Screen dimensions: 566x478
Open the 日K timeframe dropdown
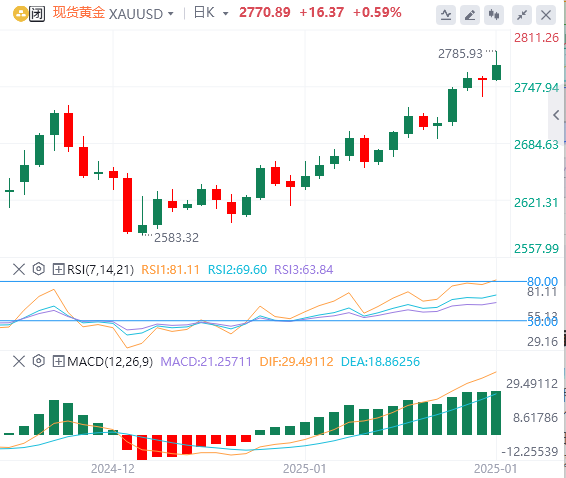tap(226, 14)
